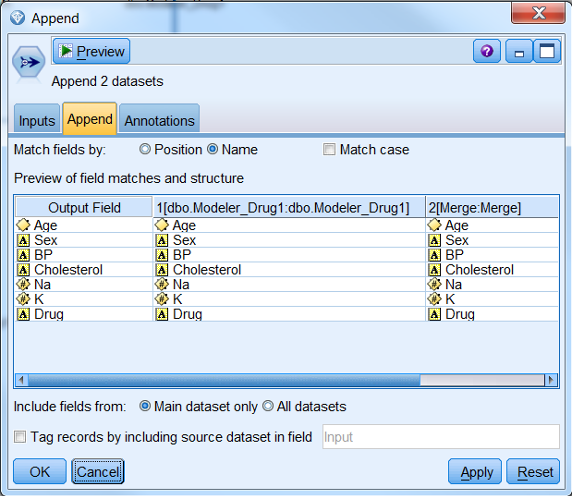
Task: Click the right scroll arrow of field table
Action: tap(551, 380)
